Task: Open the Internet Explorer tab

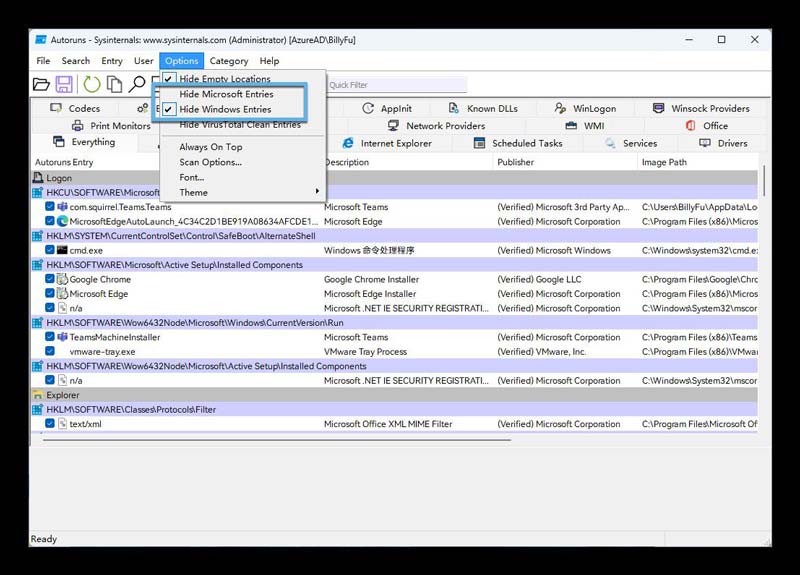Action: pos(387,143)
